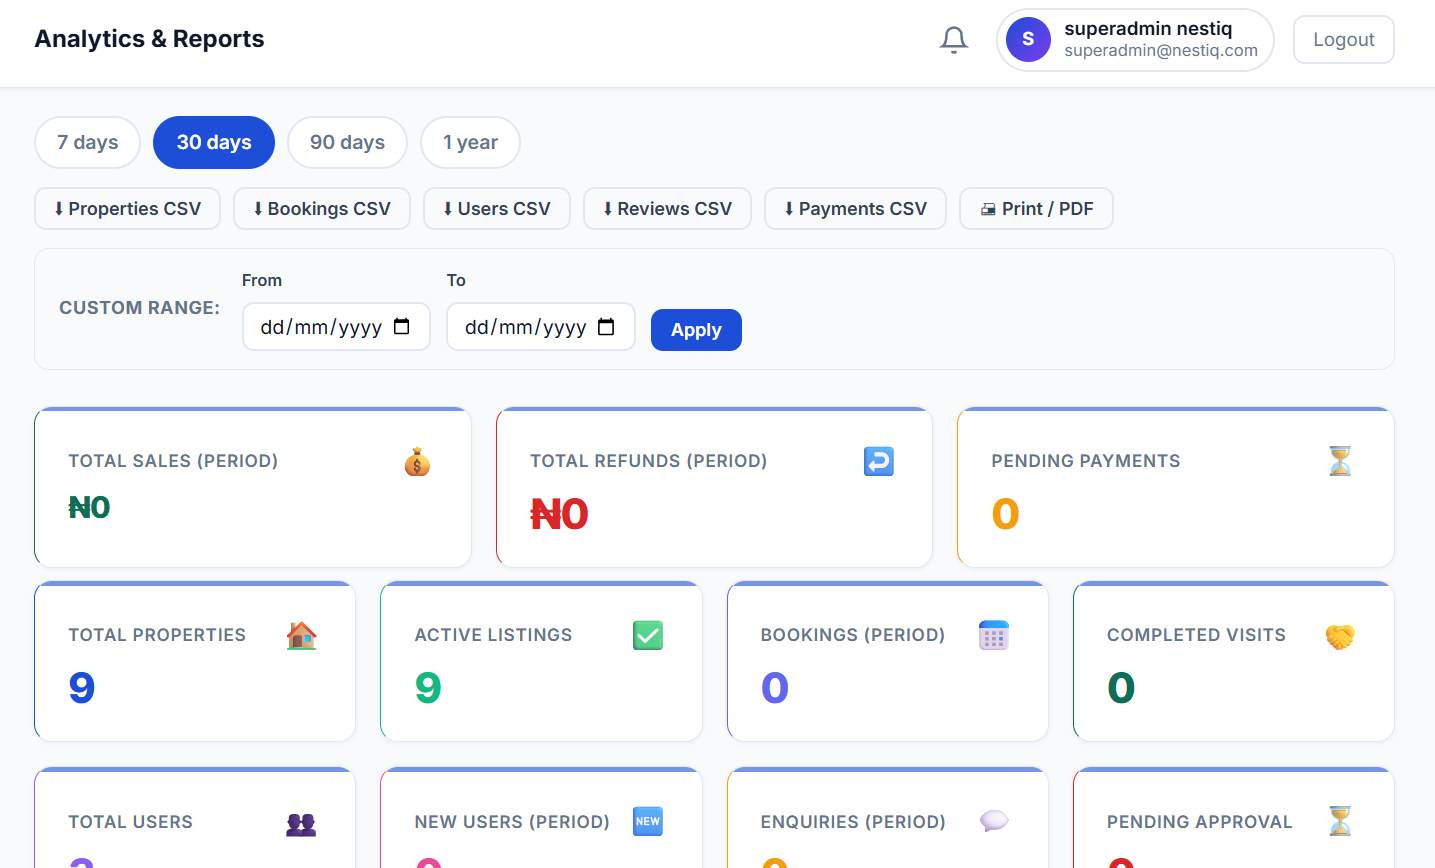Image resolution: width=1435 pixels, height=868 pixels.
Task: Select the 30 days range
Action: point(214,142)
